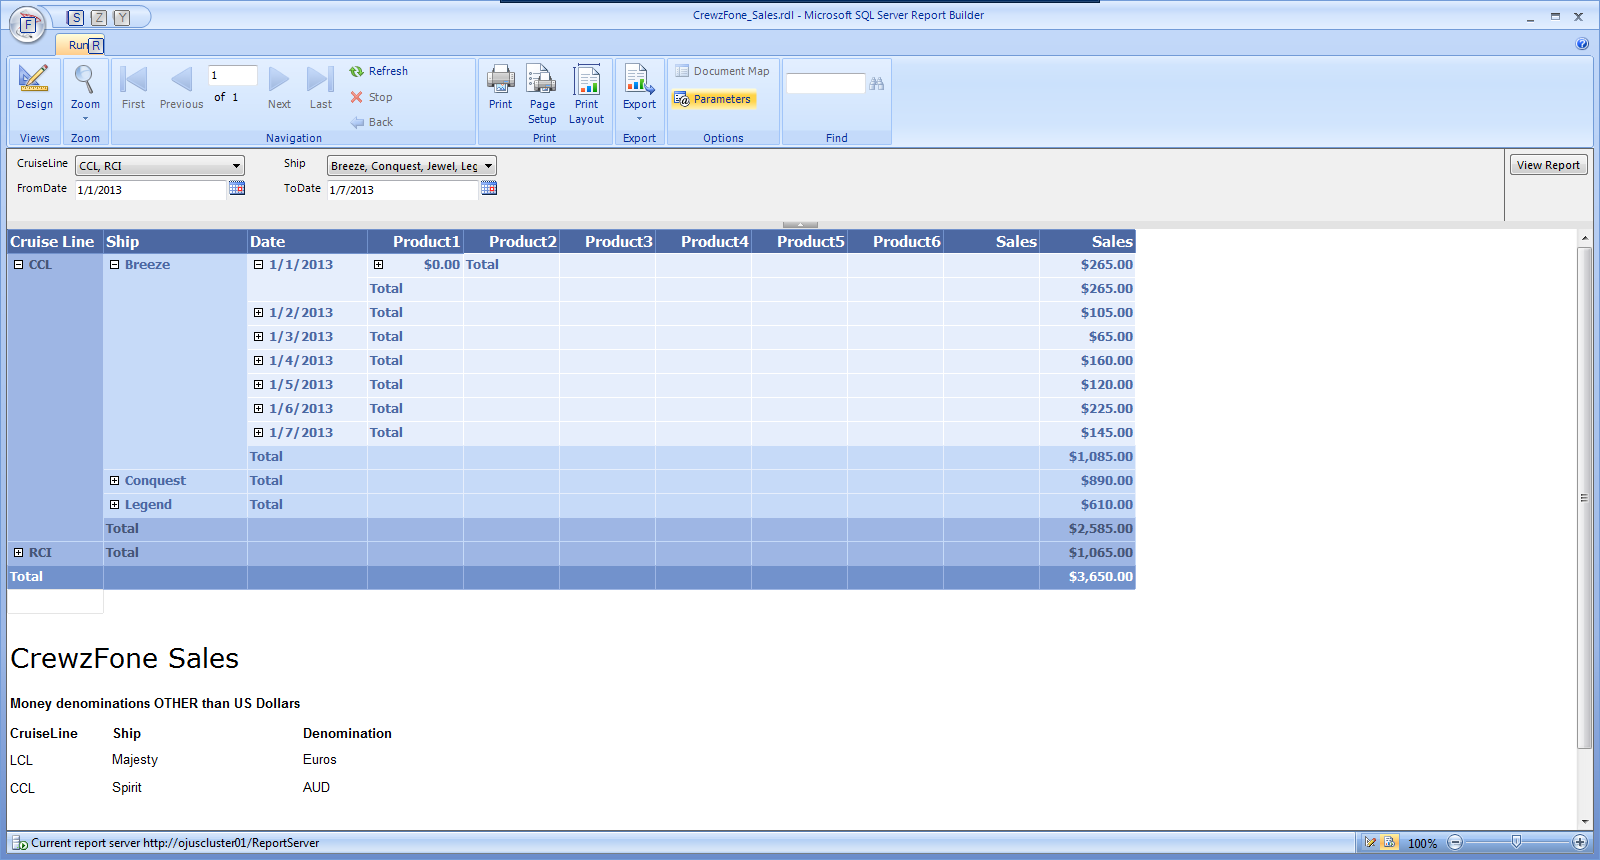Click the report server status icon
Image resolution: width=1600 pixels, height=860 pixels.
(x=19, y=843)
